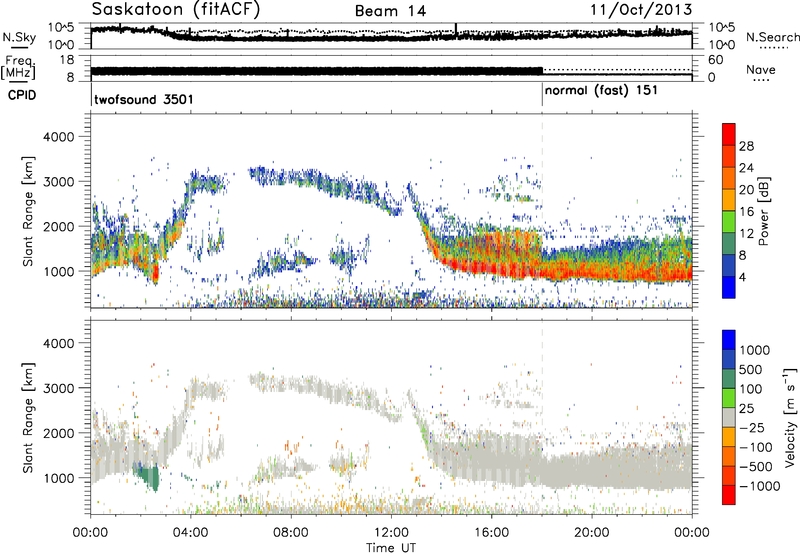Click the green velocity patch near 02:30 UT
Screen dimensions: 800x554
point(148,476)
